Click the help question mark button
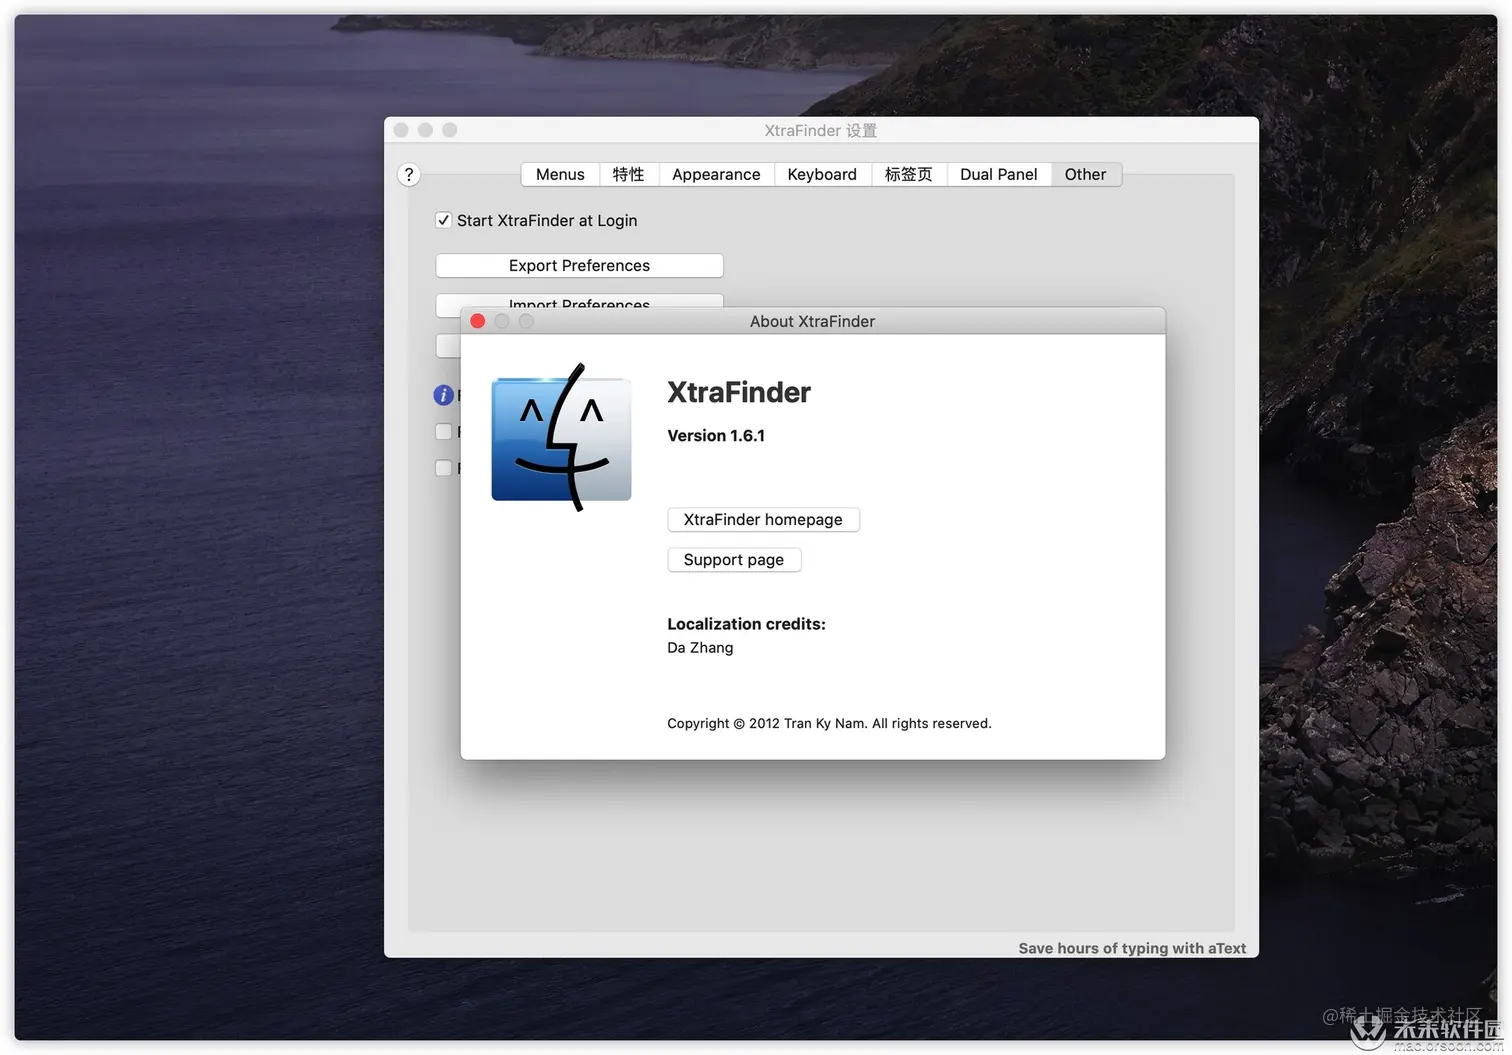This screenshot has height=1055, width=1512. pyautogui.click(x=408, y=175)
